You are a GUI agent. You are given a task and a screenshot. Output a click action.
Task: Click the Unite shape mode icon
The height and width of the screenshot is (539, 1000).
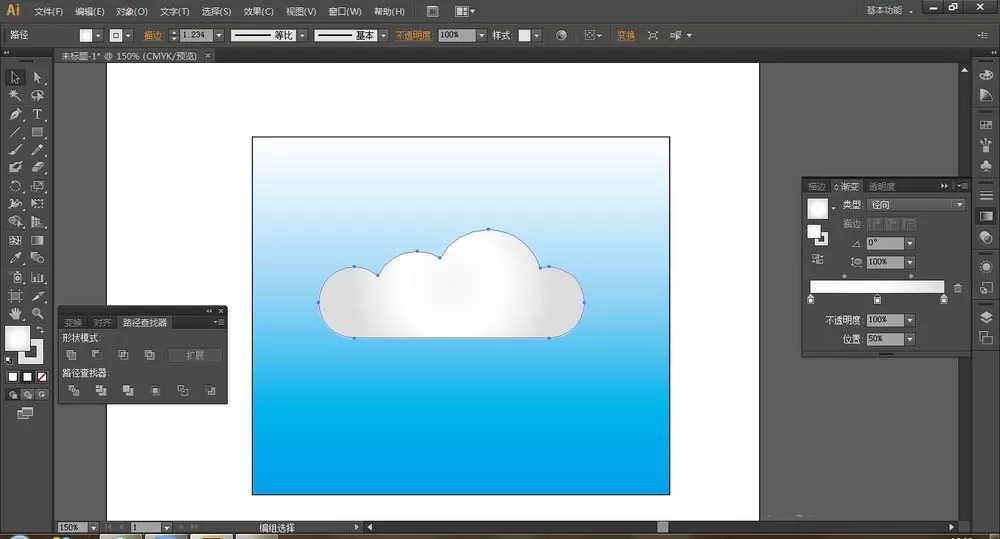pyautogui.click(x=71, y=355)
